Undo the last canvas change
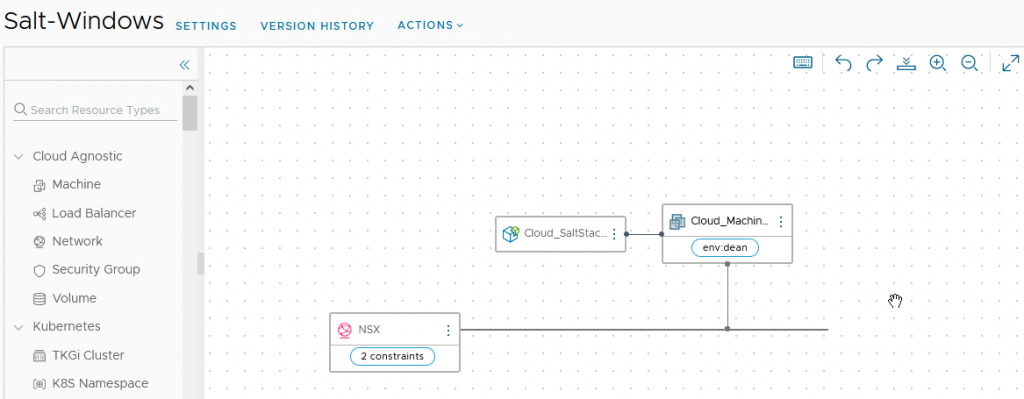 843,63
